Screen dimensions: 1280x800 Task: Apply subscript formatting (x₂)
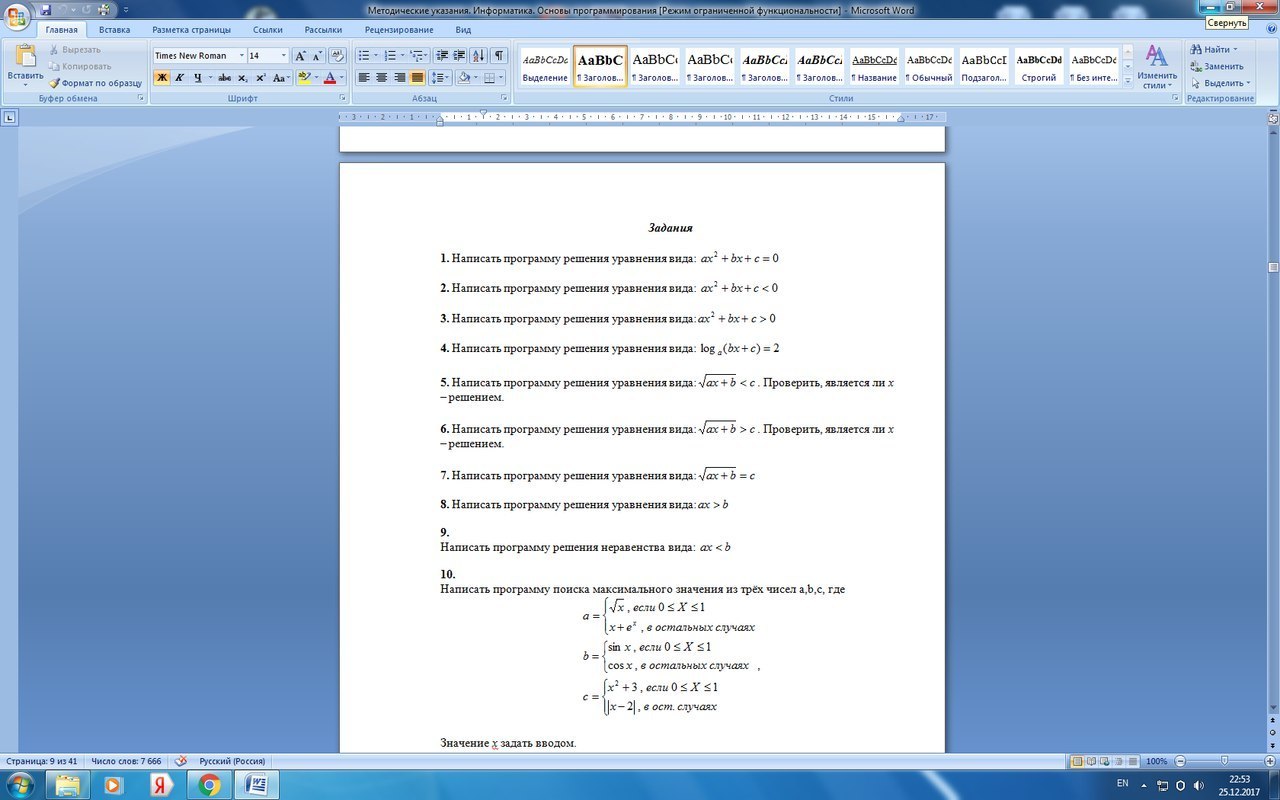tap(243, 78)
